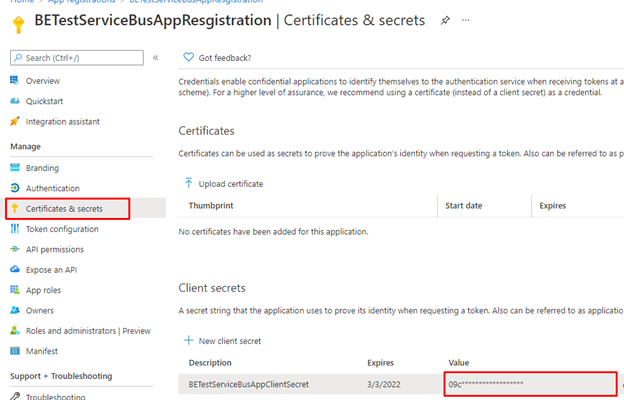The image size is (624, 400).
Task: Click the Owners people icon
Action: point(15,310)
